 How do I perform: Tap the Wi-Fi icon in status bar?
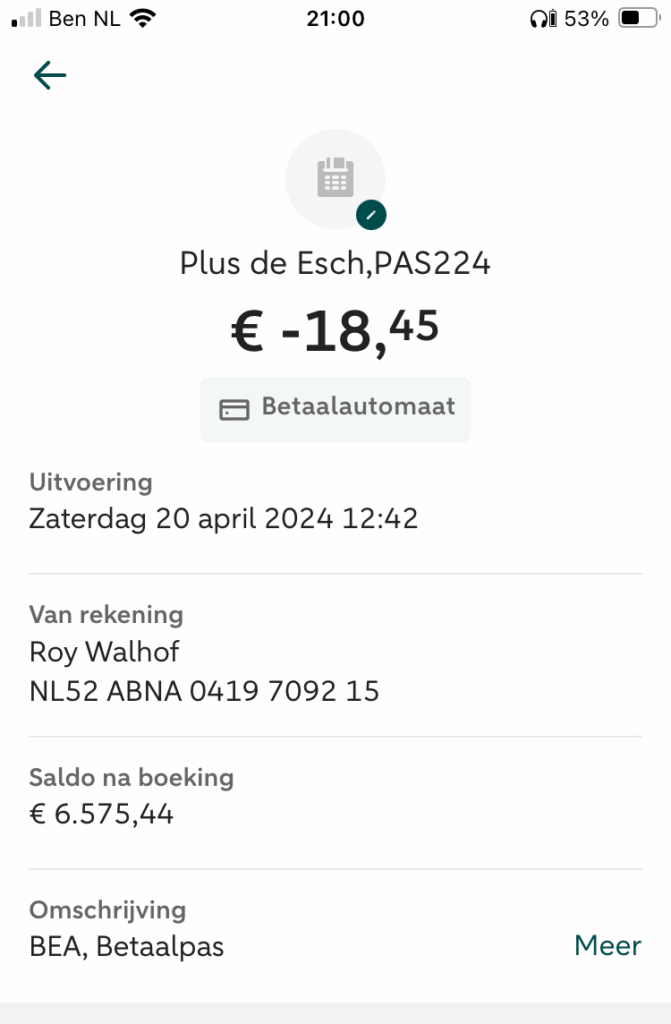143,18
